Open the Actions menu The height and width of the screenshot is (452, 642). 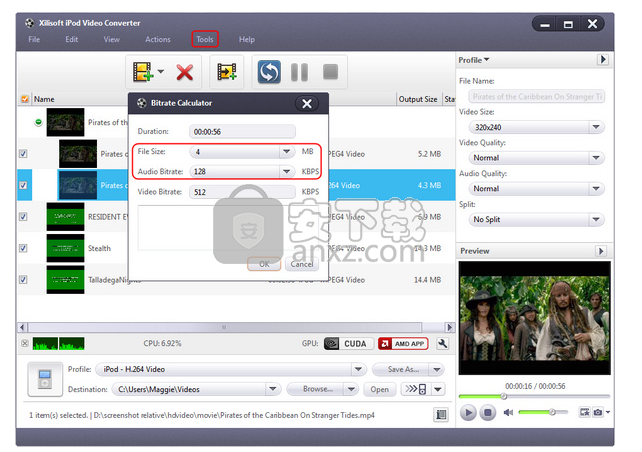pos(158,39)
